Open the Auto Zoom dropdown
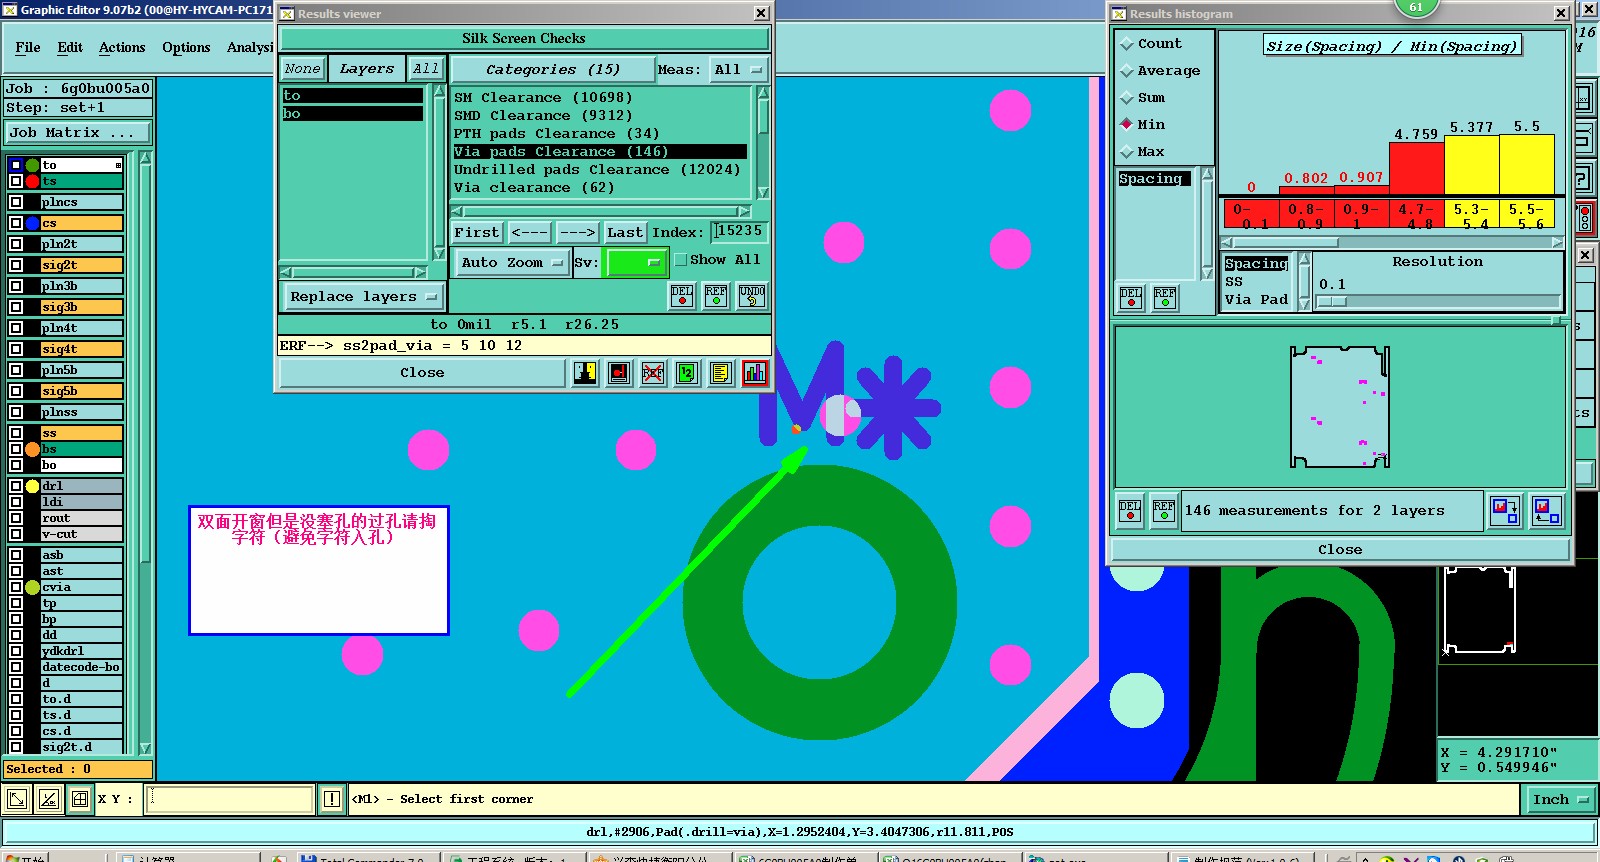Image resolution: width=1600 pixels, height=862 pixels. tap(512, 263)
